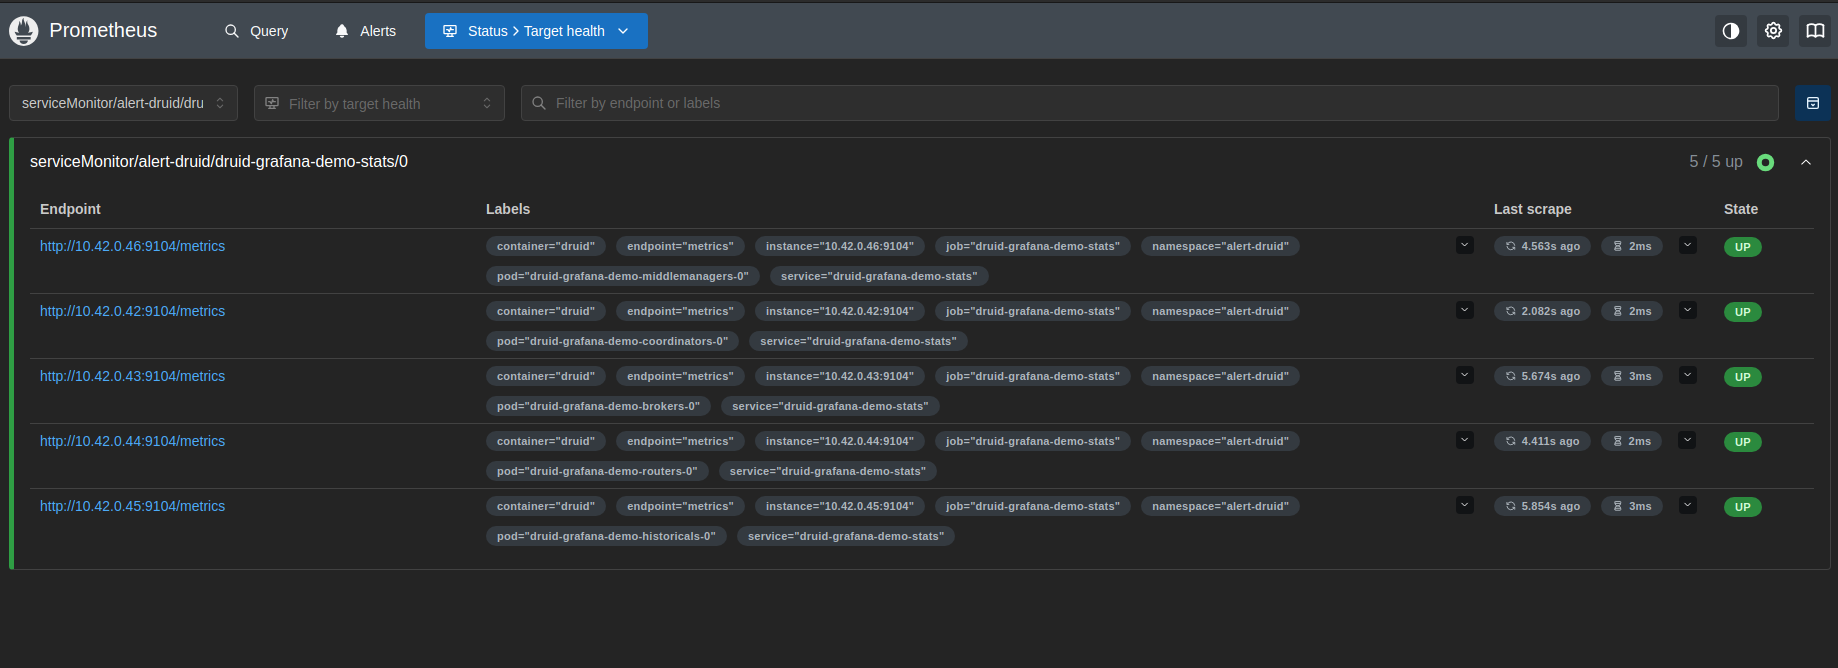Click the Labels column header

508,209
